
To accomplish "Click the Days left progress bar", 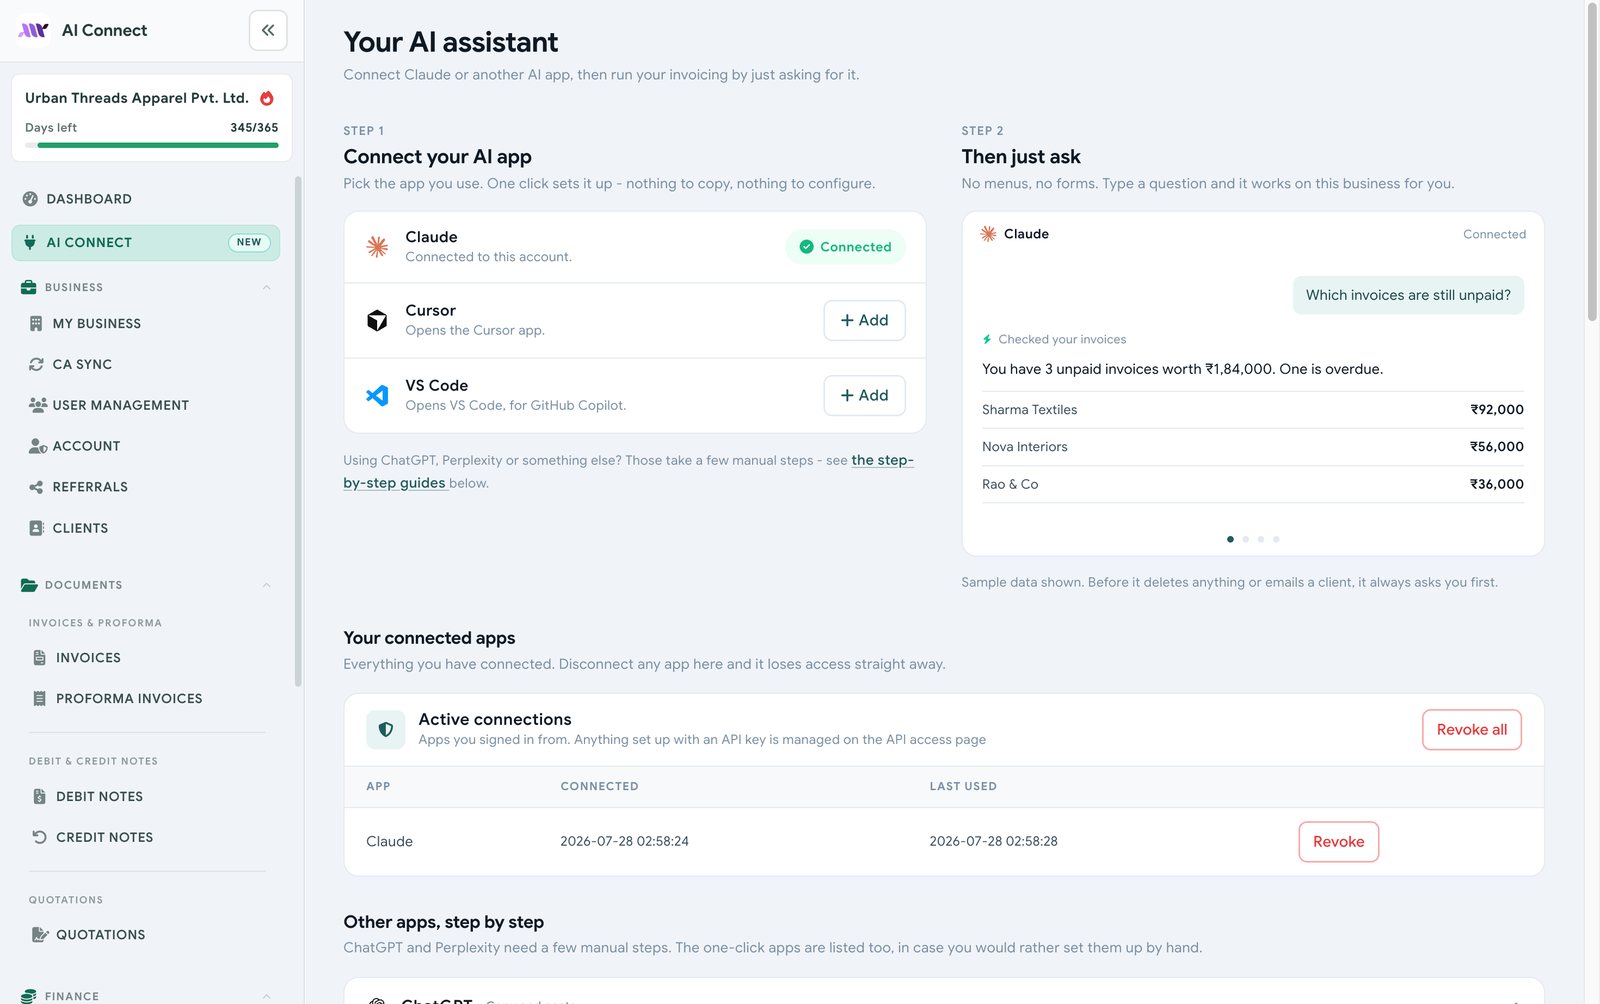I will 152,145.
